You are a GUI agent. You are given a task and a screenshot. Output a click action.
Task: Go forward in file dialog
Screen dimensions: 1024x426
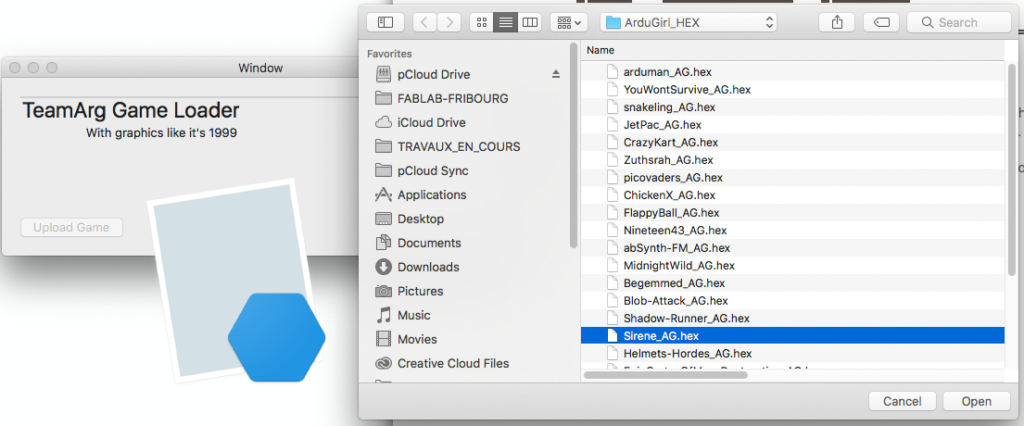tap(449, 22)
